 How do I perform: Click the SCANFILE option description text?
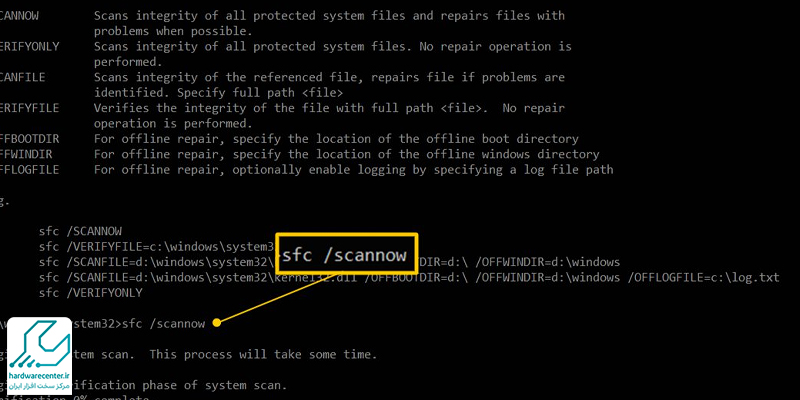coord(329,85)
